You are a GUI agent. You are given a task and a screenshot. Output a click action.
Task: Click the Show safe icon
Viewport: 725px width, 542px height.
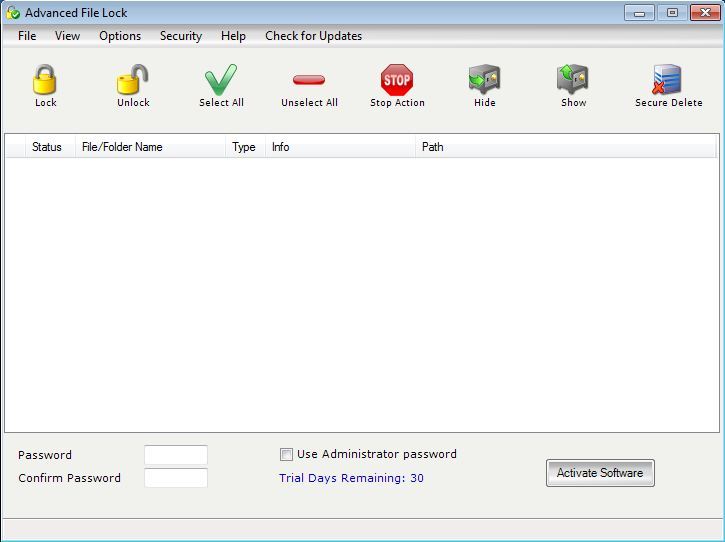tap(572, 80)
